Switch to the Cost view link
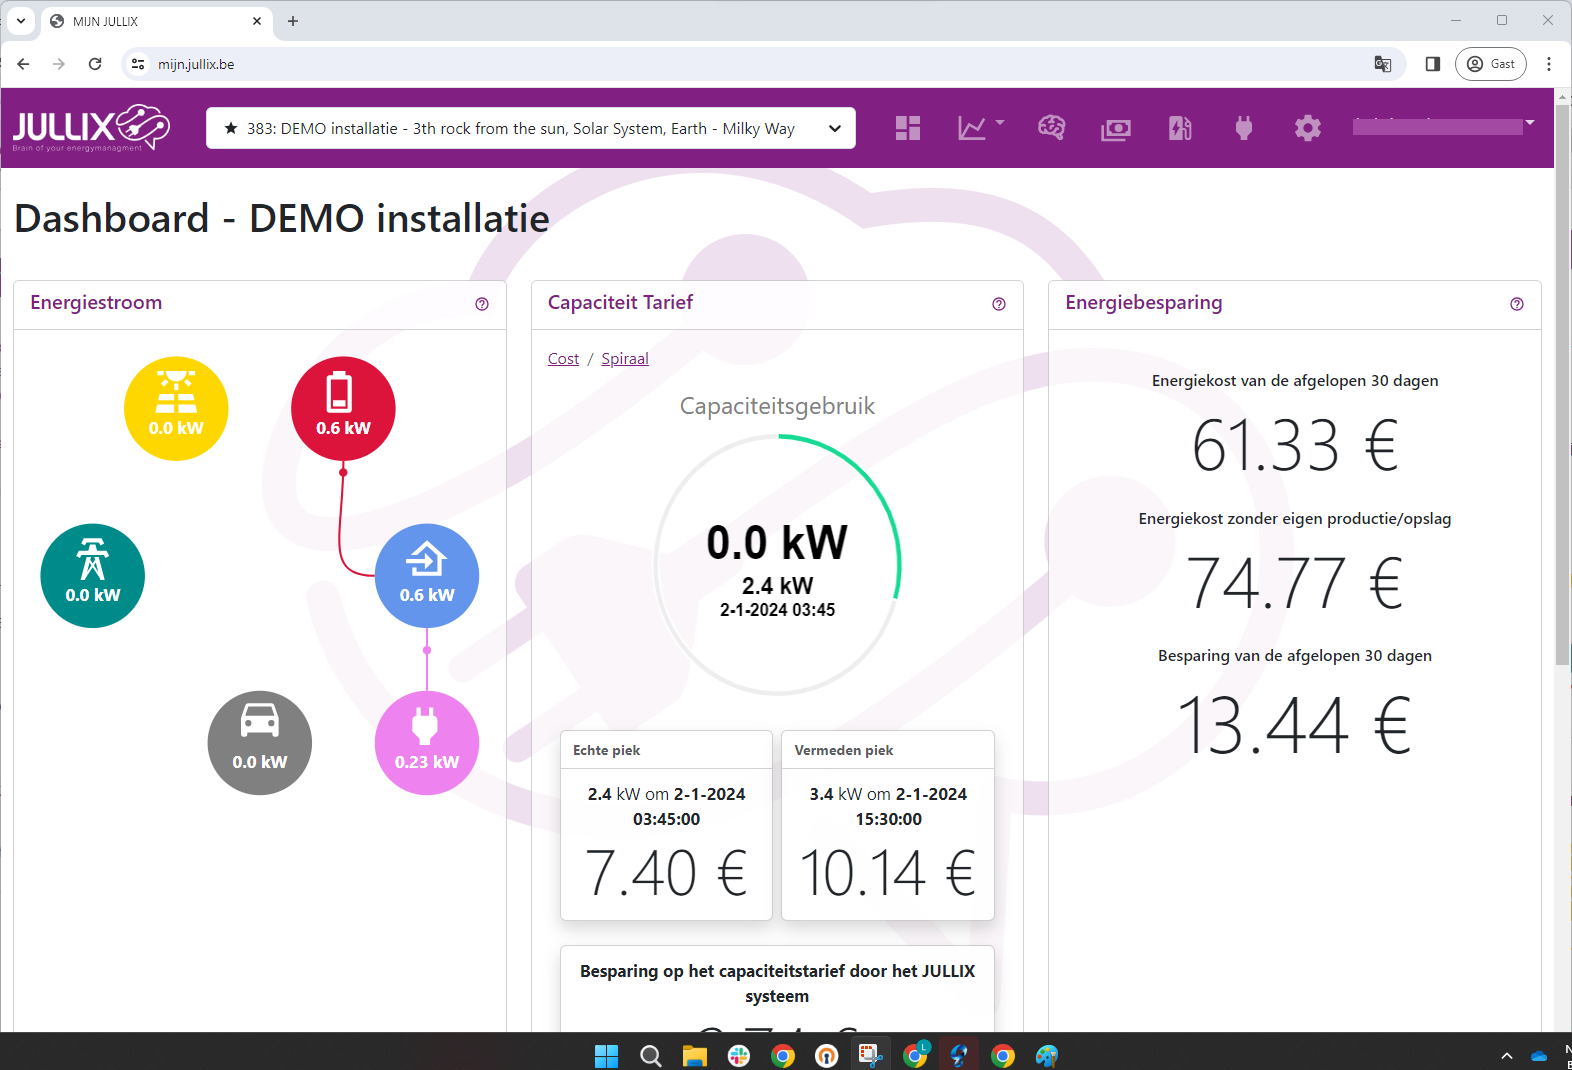Screen dimensions: 1572x1070 (x=563, y=359)
